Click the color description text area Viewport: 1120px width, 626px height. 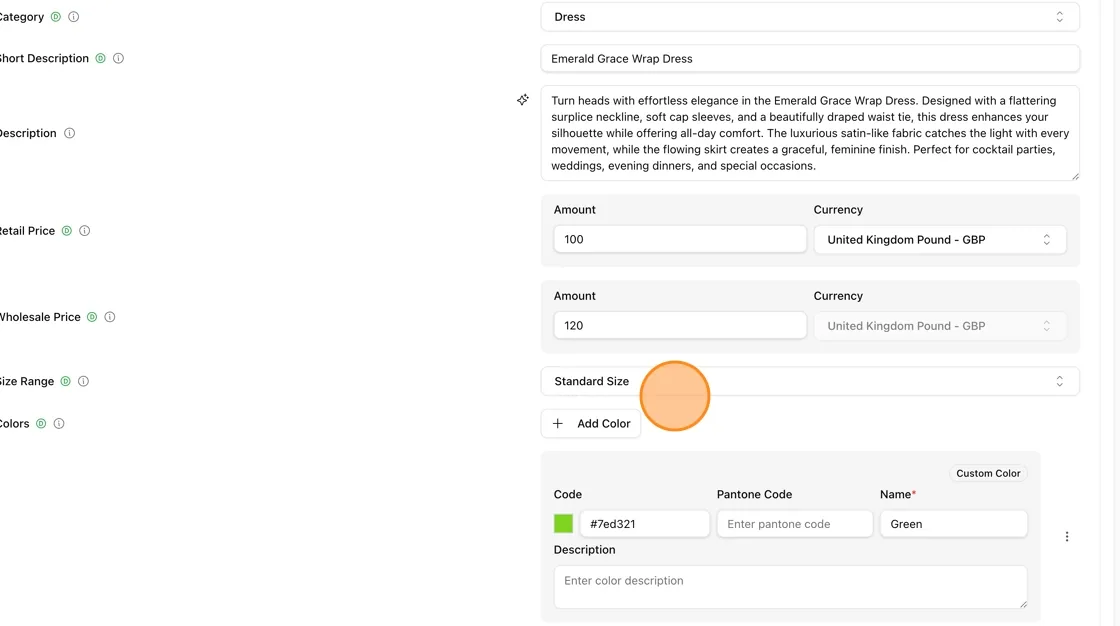pos(791,587)
